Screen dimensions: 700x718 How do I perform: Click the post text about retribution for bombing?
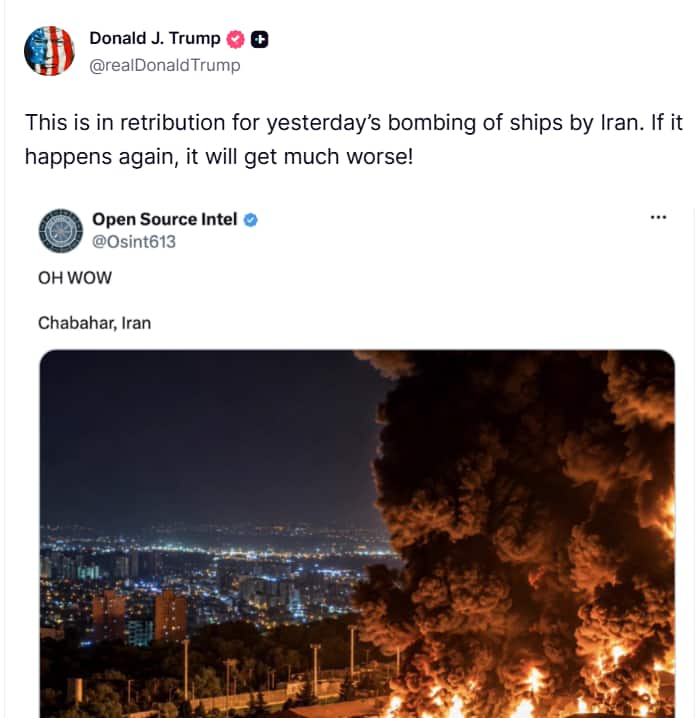[354, 139]
